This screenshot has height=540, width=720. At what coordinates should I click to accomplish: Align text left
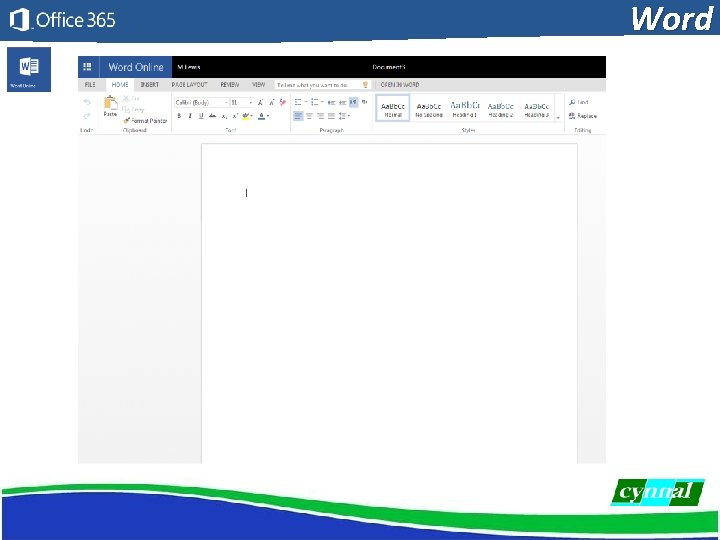tap(298, 116)
